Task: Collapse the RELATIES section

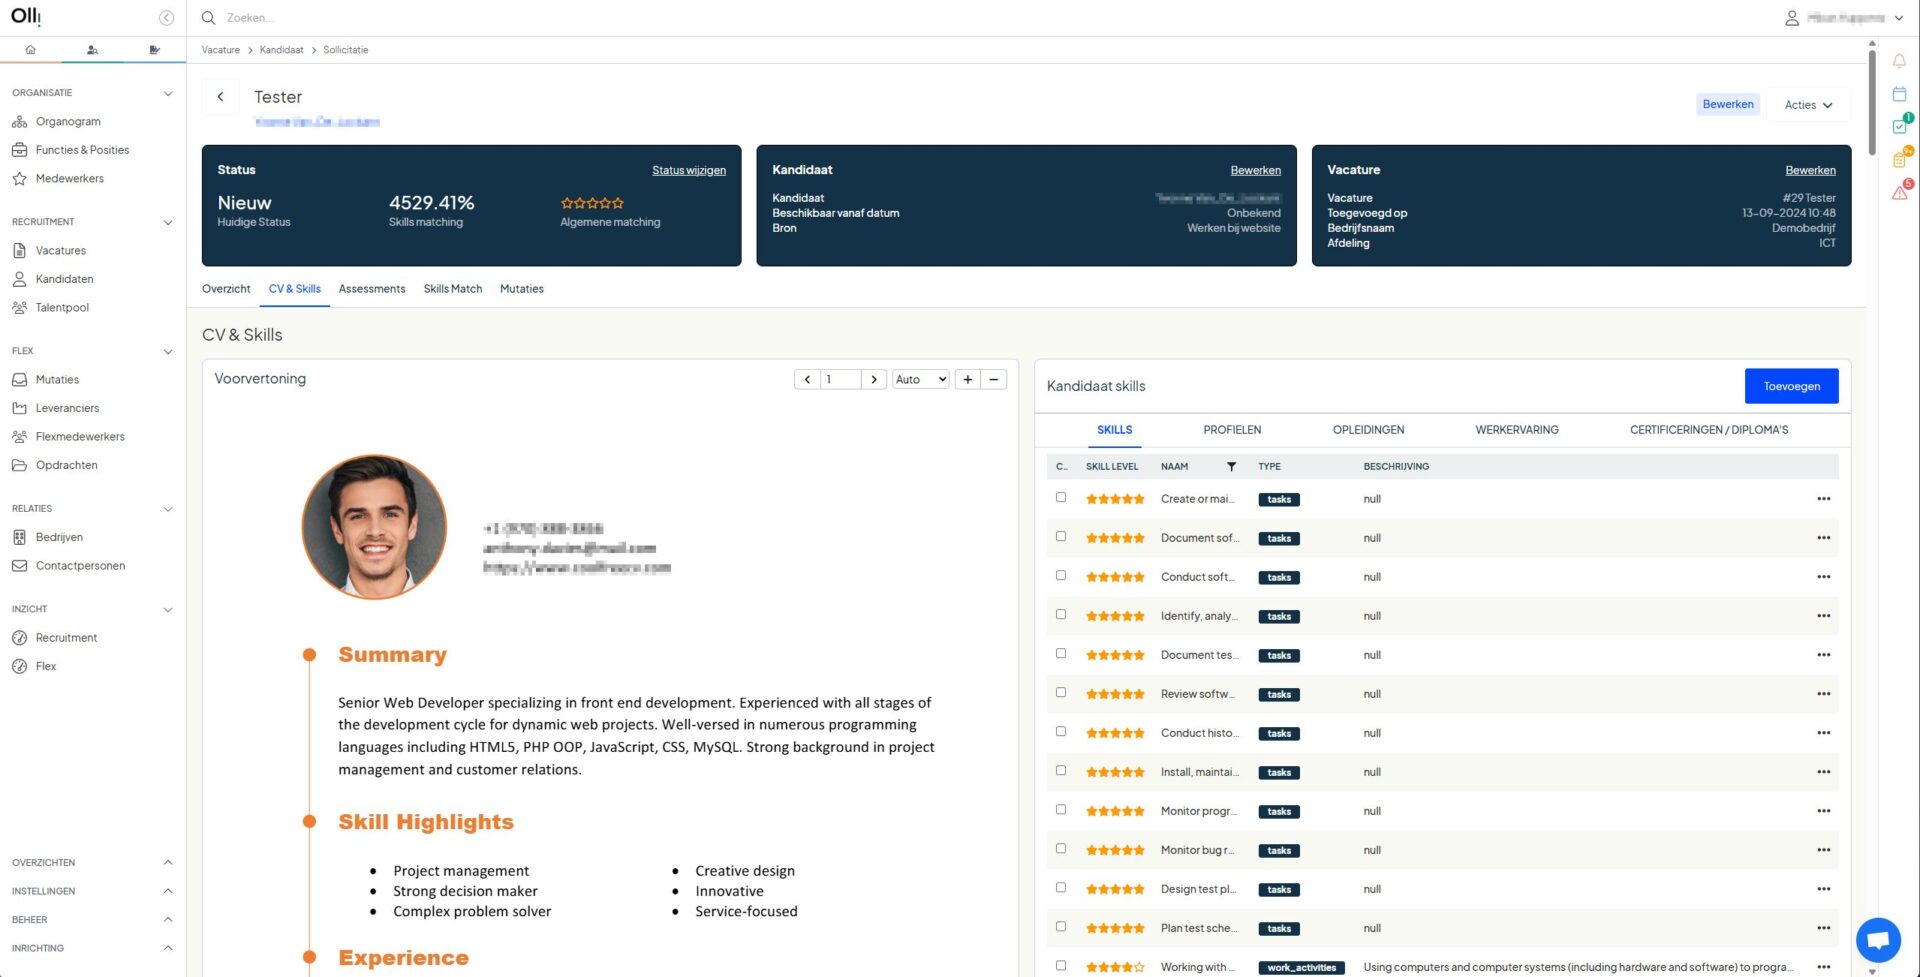Action: pyautogui.click(x=168, y=509)
